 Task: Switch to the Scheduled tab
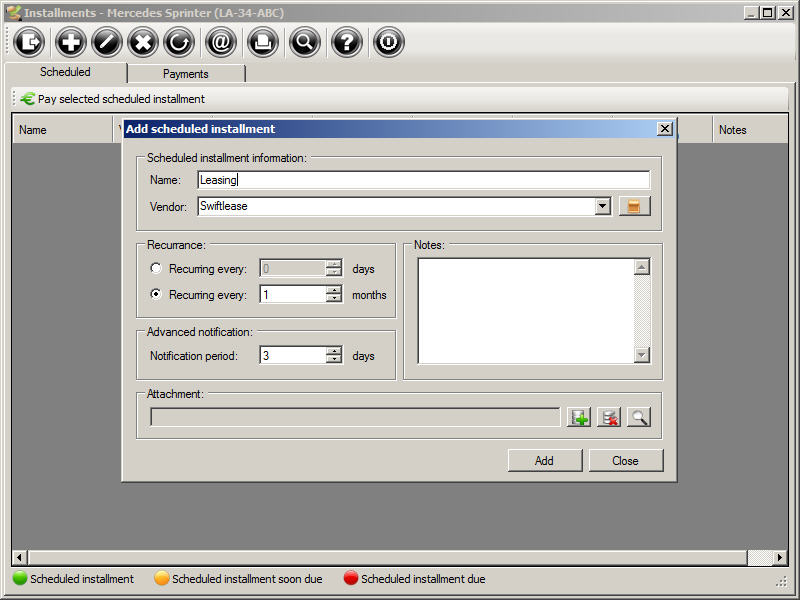point(65,72)
